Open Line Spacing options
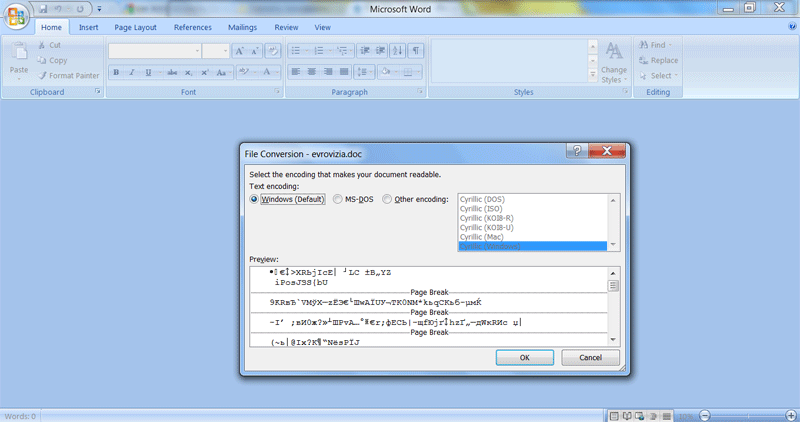The width and height of the screenshot is (800, 422). pos(364,72)
